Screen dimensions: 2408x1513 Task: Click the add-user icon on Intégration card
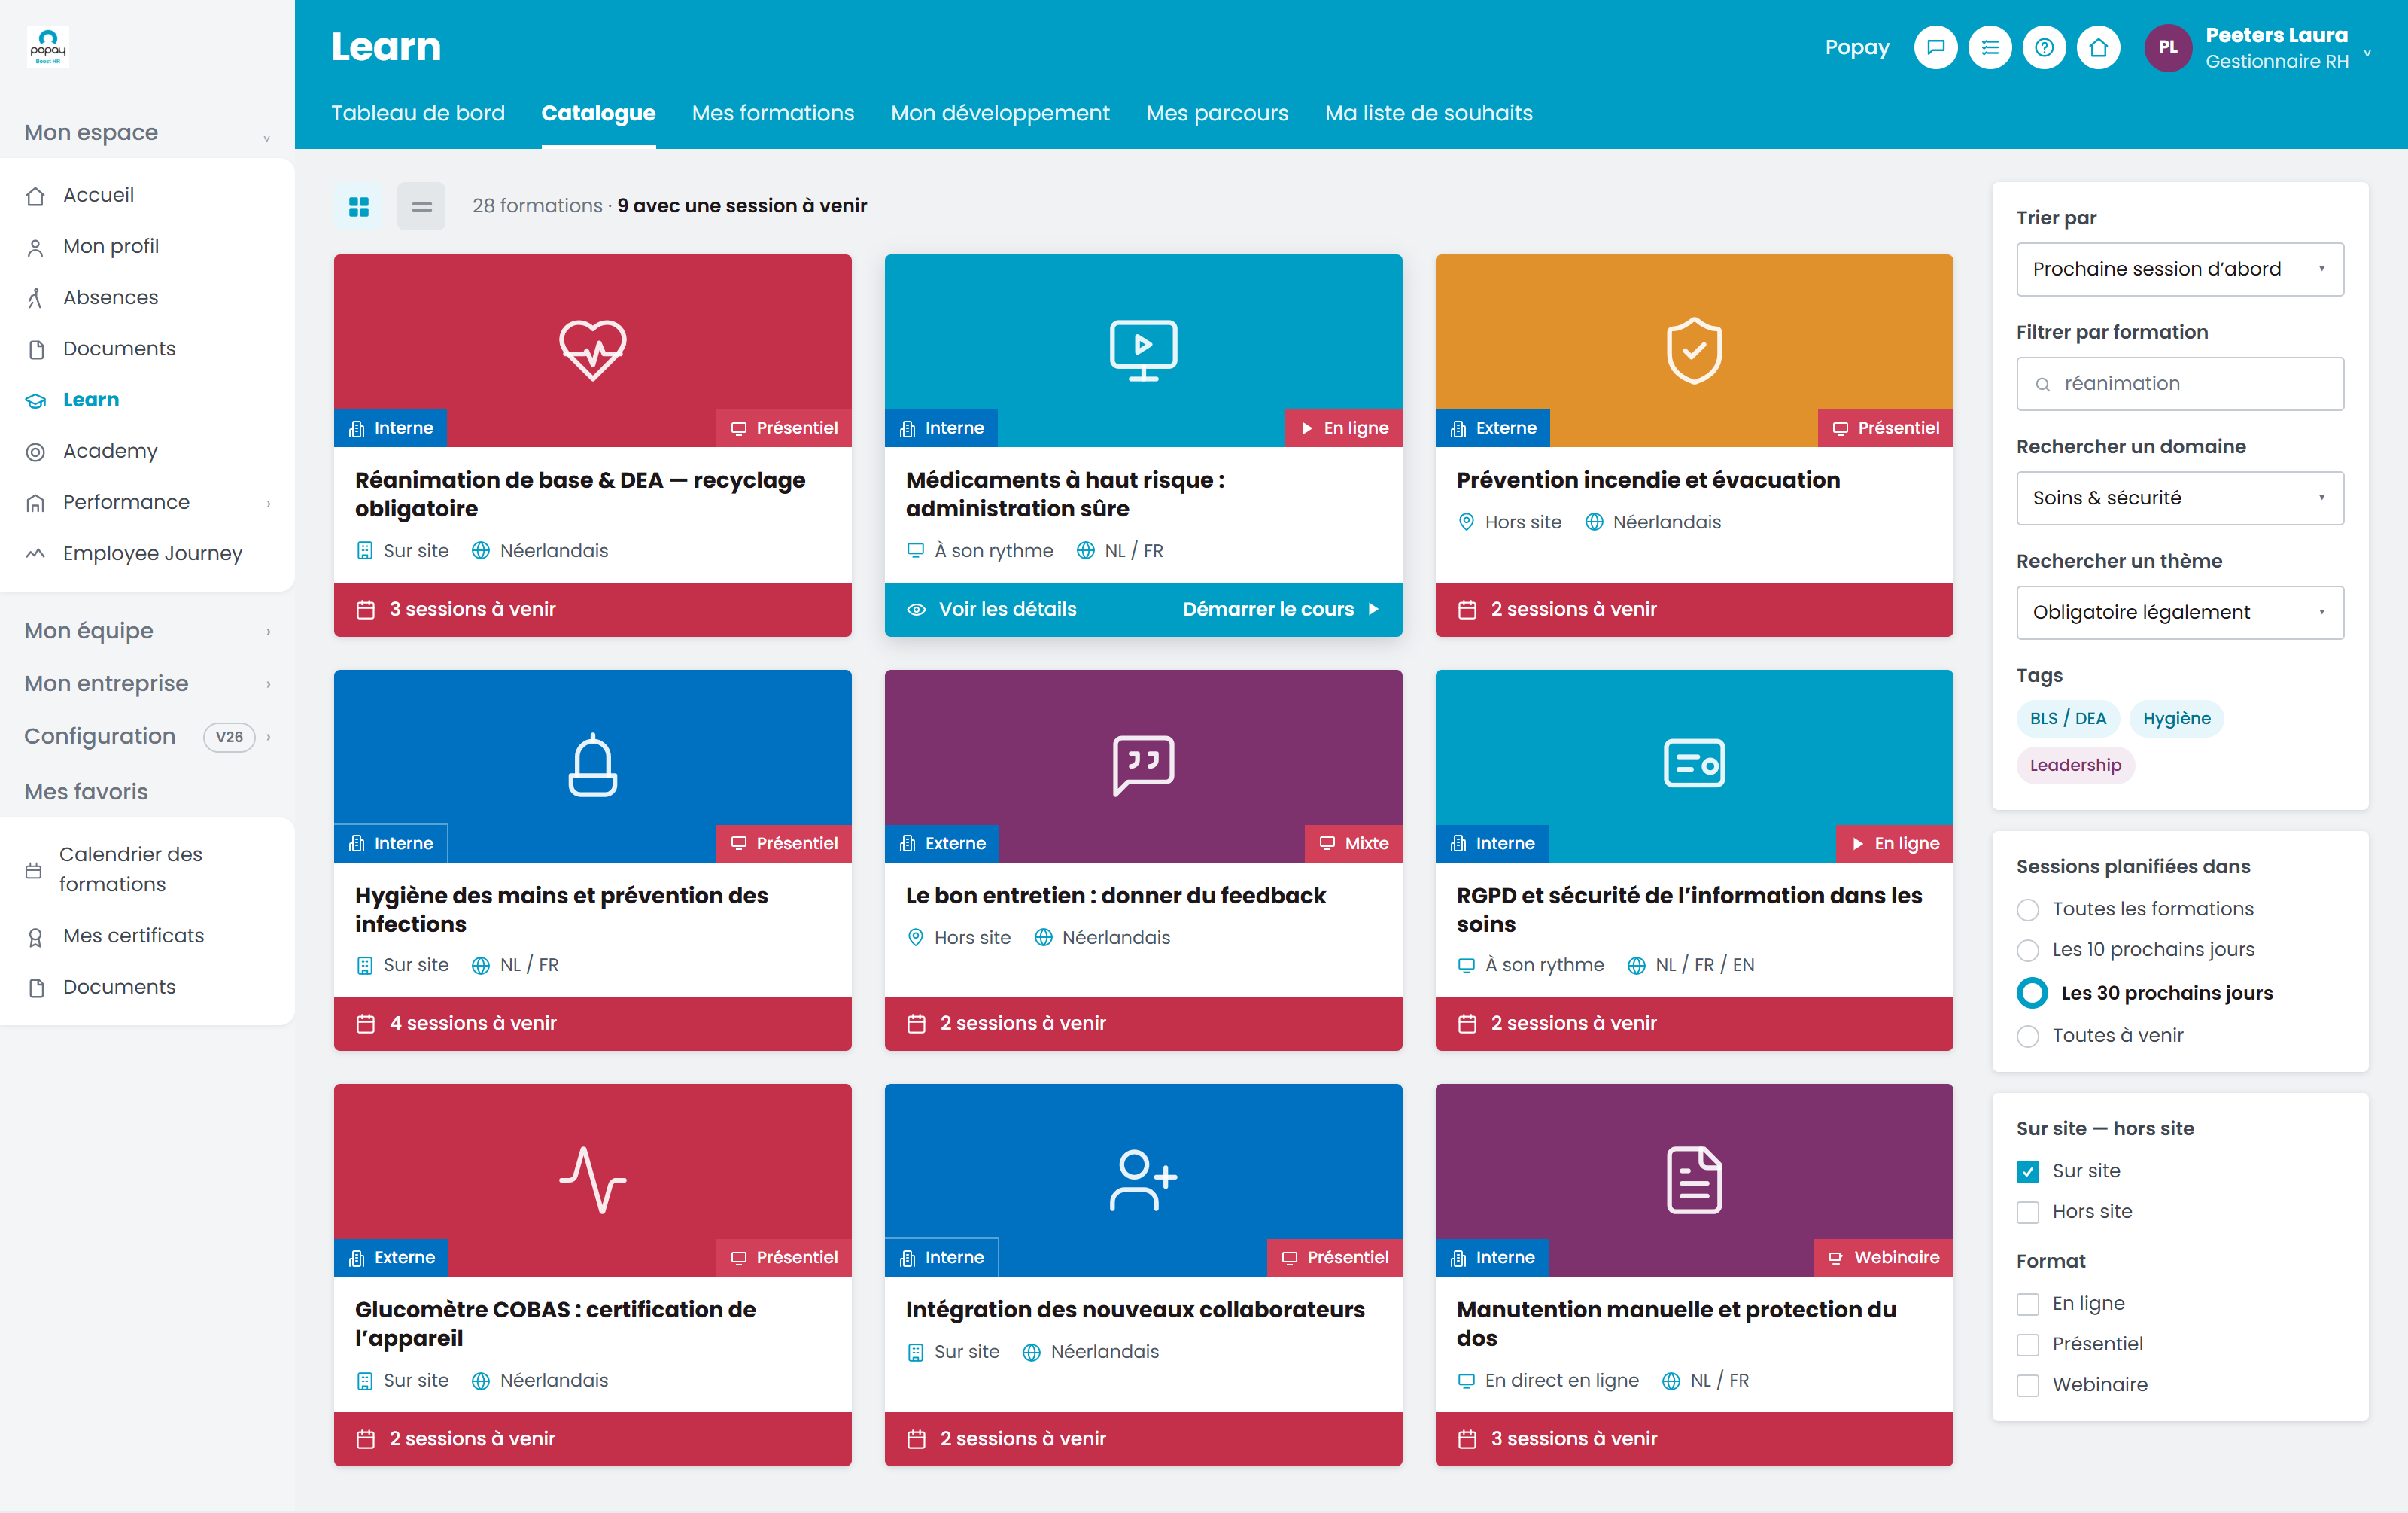coord(1143,1180)
